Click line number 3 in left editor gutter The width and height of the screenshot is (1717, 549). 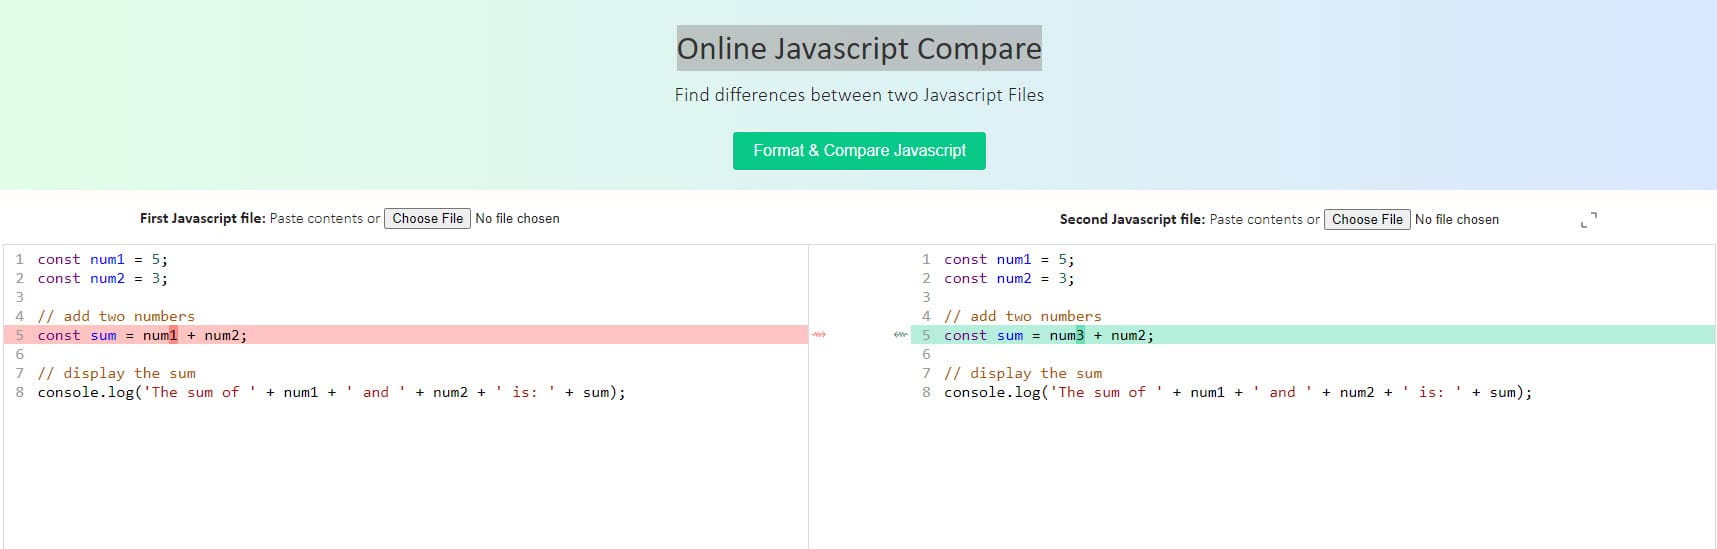(x=19, y=297)
